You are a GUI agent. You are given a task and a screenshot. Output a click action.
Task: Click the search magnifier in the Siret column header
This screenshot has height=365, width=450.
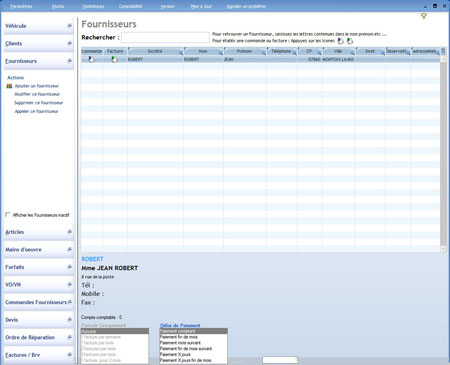[x=383, y=53]
